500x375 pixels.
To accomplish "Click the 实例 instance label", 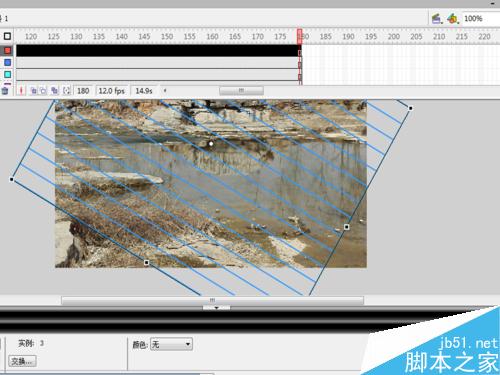I will 26,343.
